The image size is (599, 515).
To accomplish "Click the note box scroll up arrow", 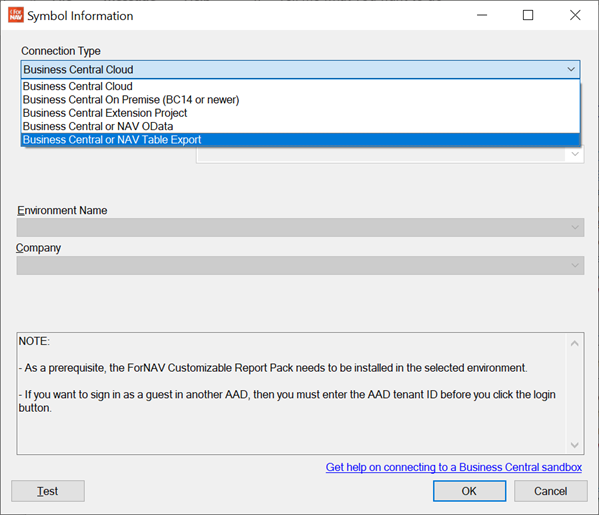I will pyautogui.click(x=574, y=343).
